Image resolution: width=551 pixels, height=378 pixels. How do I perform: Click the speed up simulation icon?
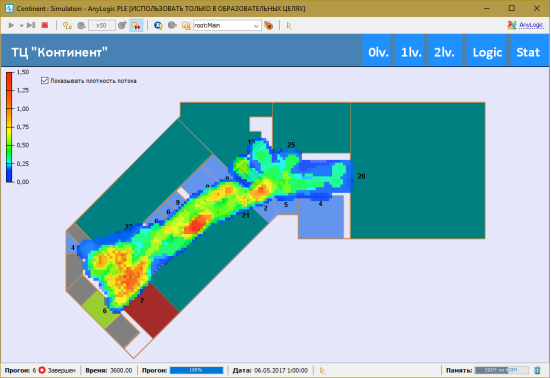point(122,25)
